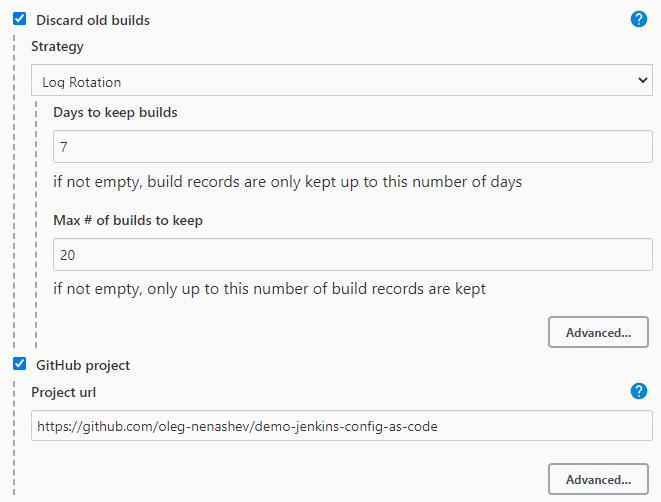Screen dimensions: 661x502
Task: Focus the Days to keep builds field
Action: pyautogui.click(x=352, y=147)
